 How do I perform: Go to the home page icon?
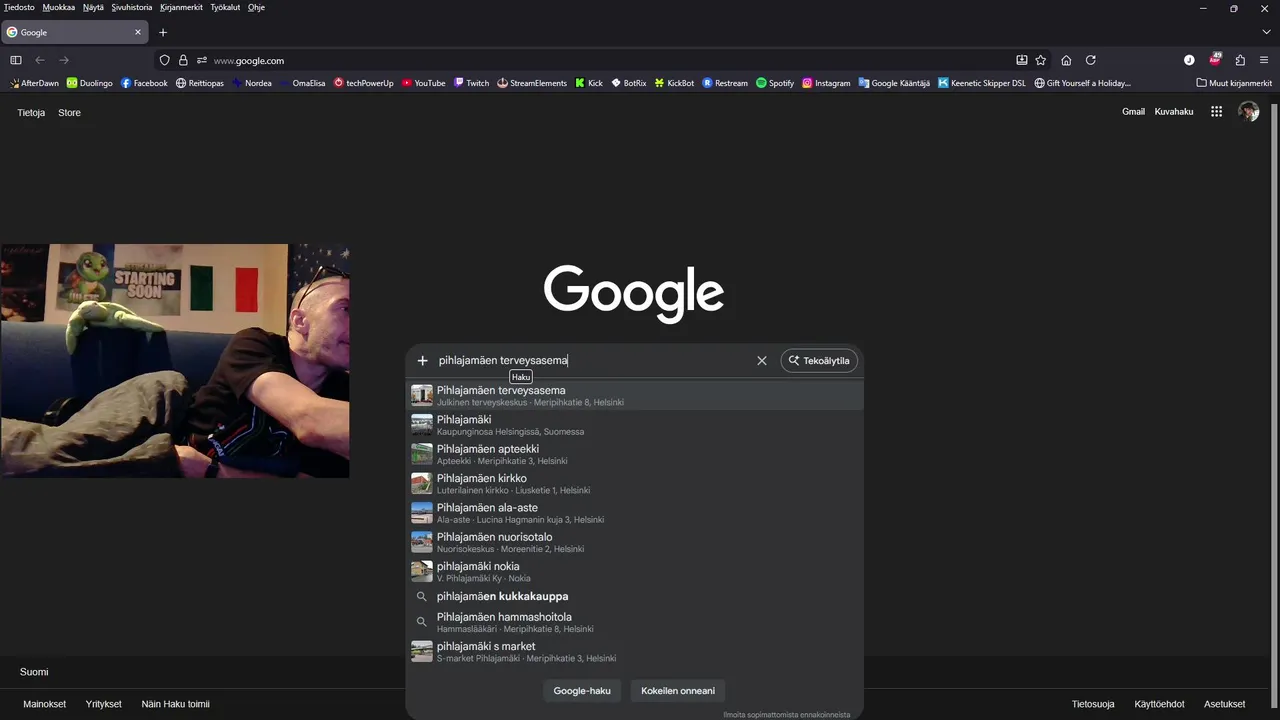(1066, 60)
